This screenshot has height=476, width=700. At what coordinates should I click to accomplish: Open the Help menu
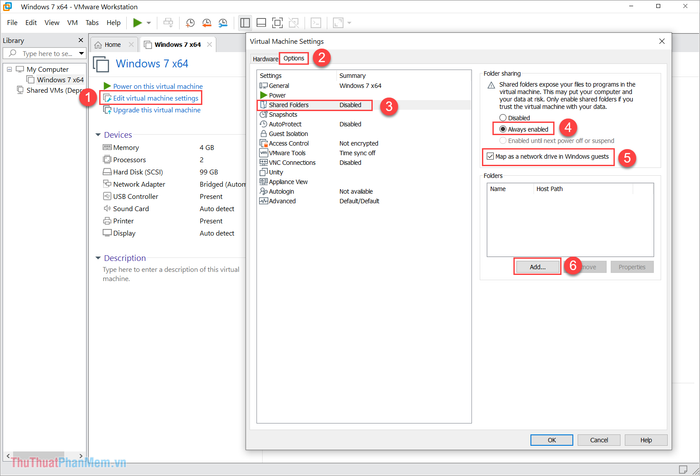click(x=113, y=22)
